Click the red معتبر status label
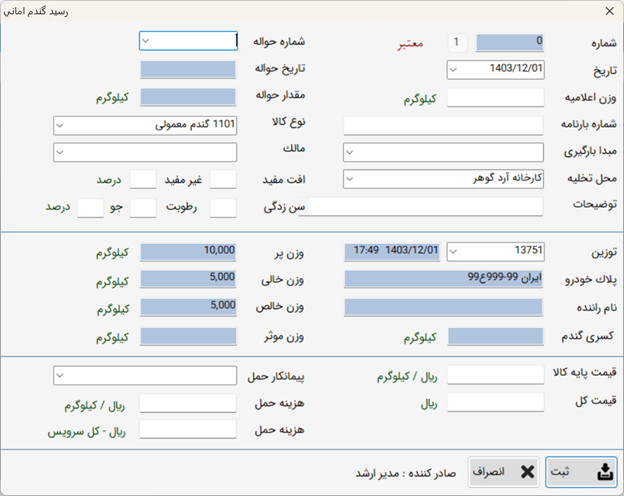624x496 pixels. coord(410,43)
